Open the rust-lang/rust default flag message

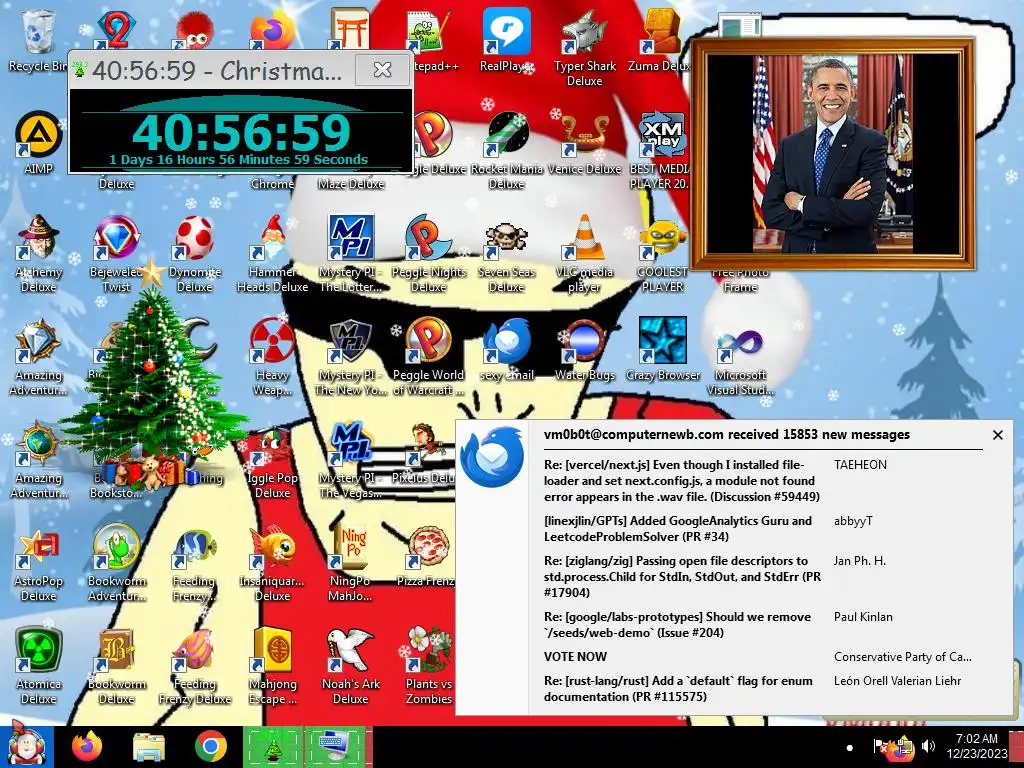pyautogui.click(x=678, y=688)
